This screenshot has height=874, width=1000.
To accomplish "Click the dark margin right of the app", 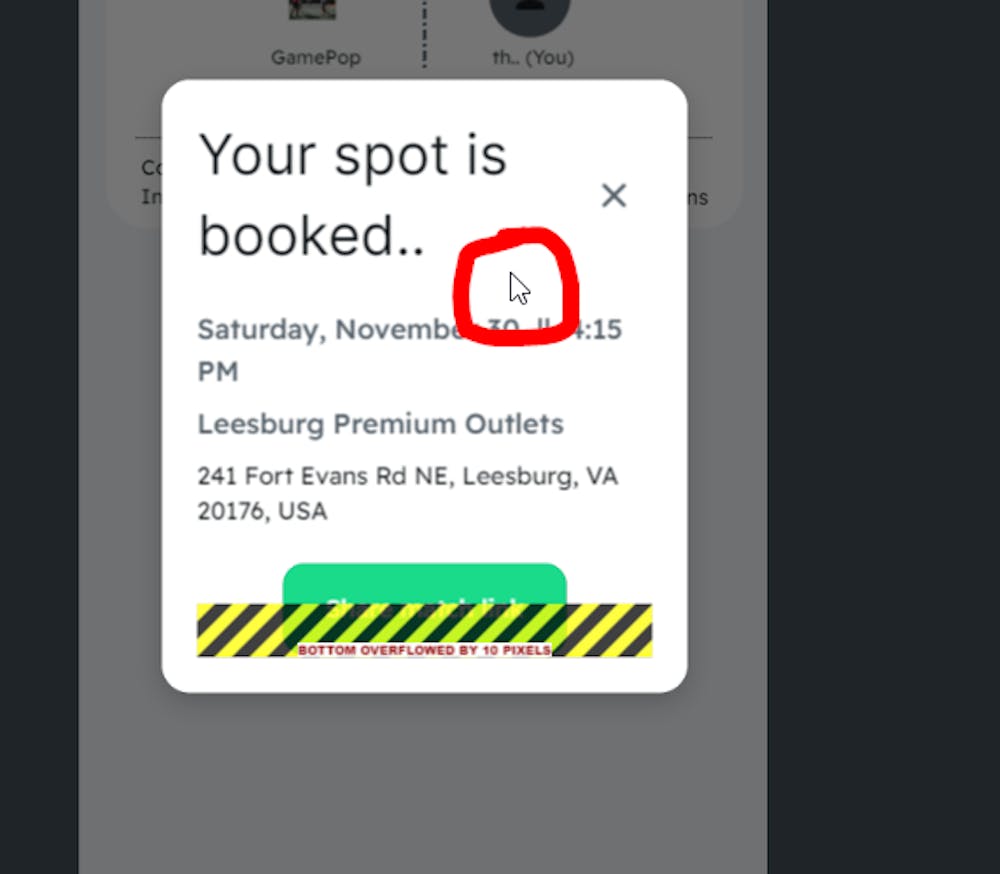I will [884, 437].
